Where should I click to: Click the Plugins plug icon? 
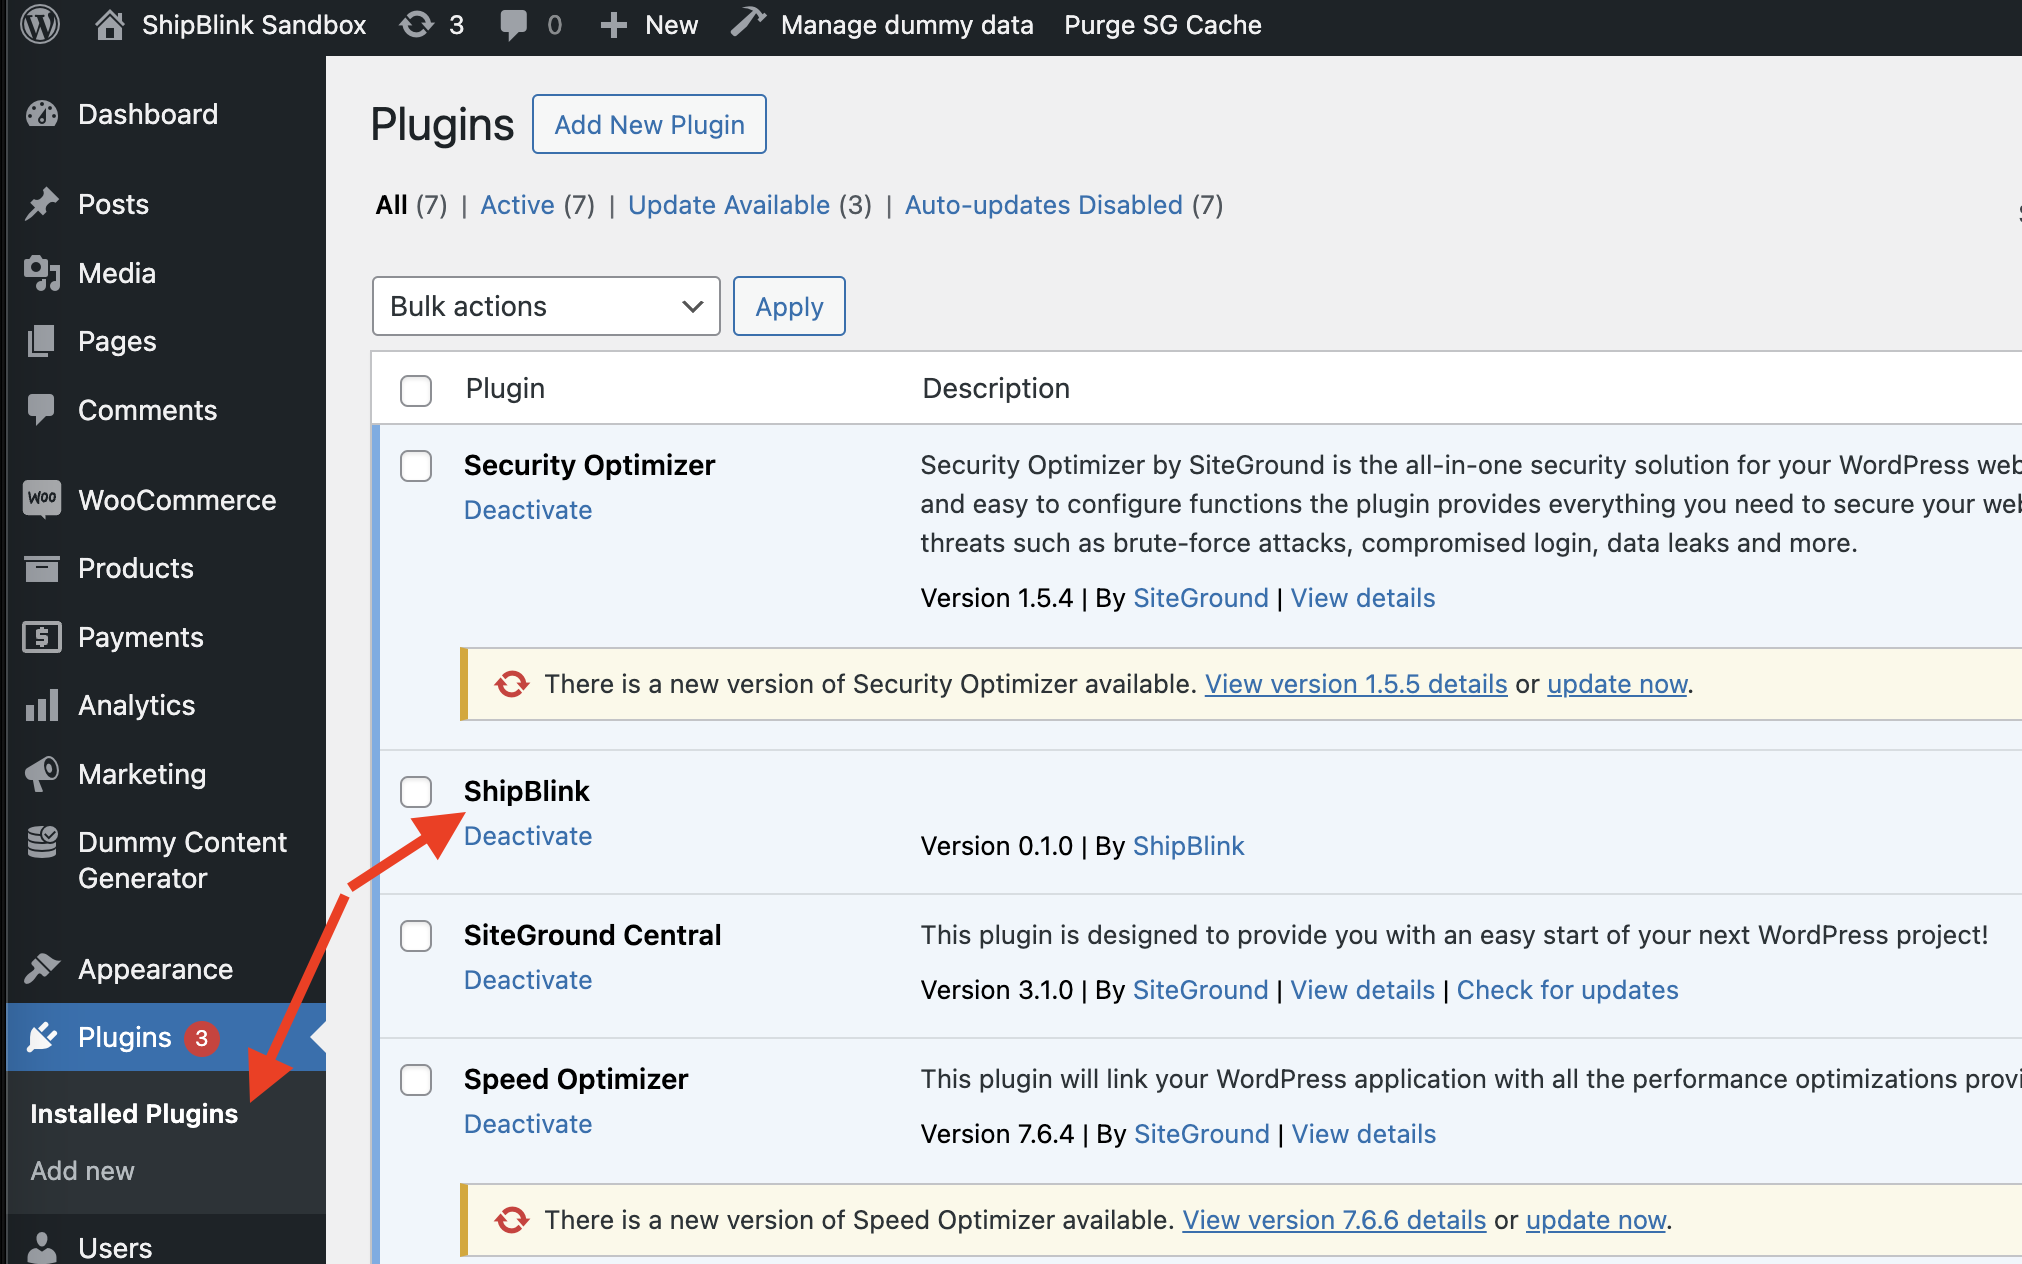coord(42,1037)
